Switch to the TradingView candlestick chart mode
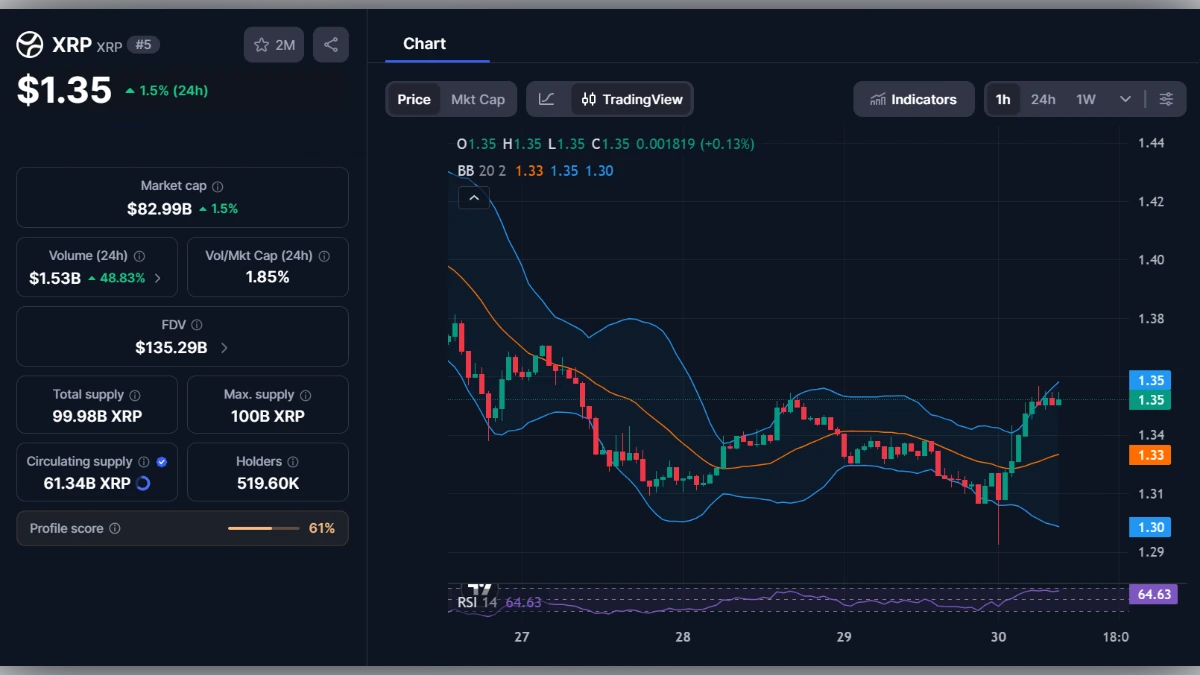Screen dimensions: 1200x675 (x=632, y=99)
